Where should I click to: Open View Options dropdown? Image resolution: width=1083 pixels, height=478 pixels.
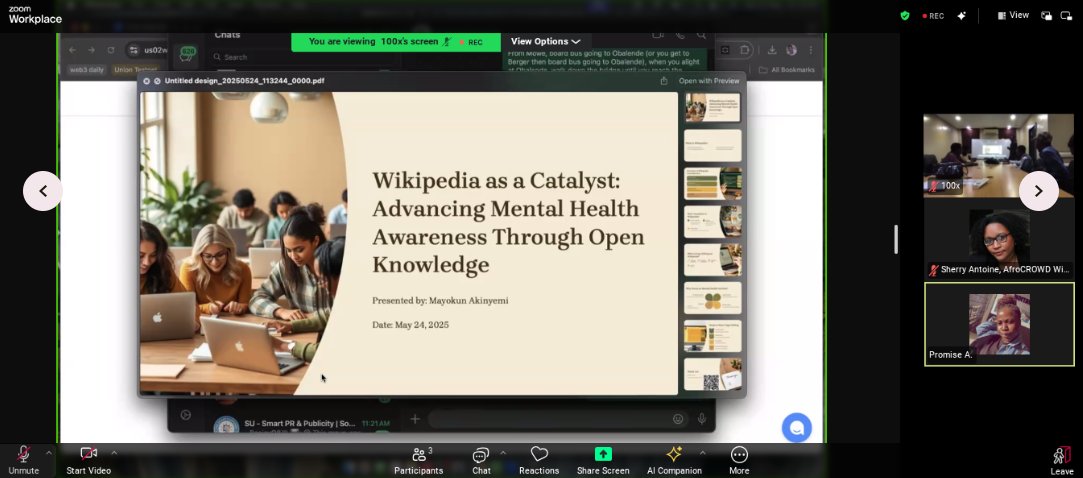click(x=545, y=41)
